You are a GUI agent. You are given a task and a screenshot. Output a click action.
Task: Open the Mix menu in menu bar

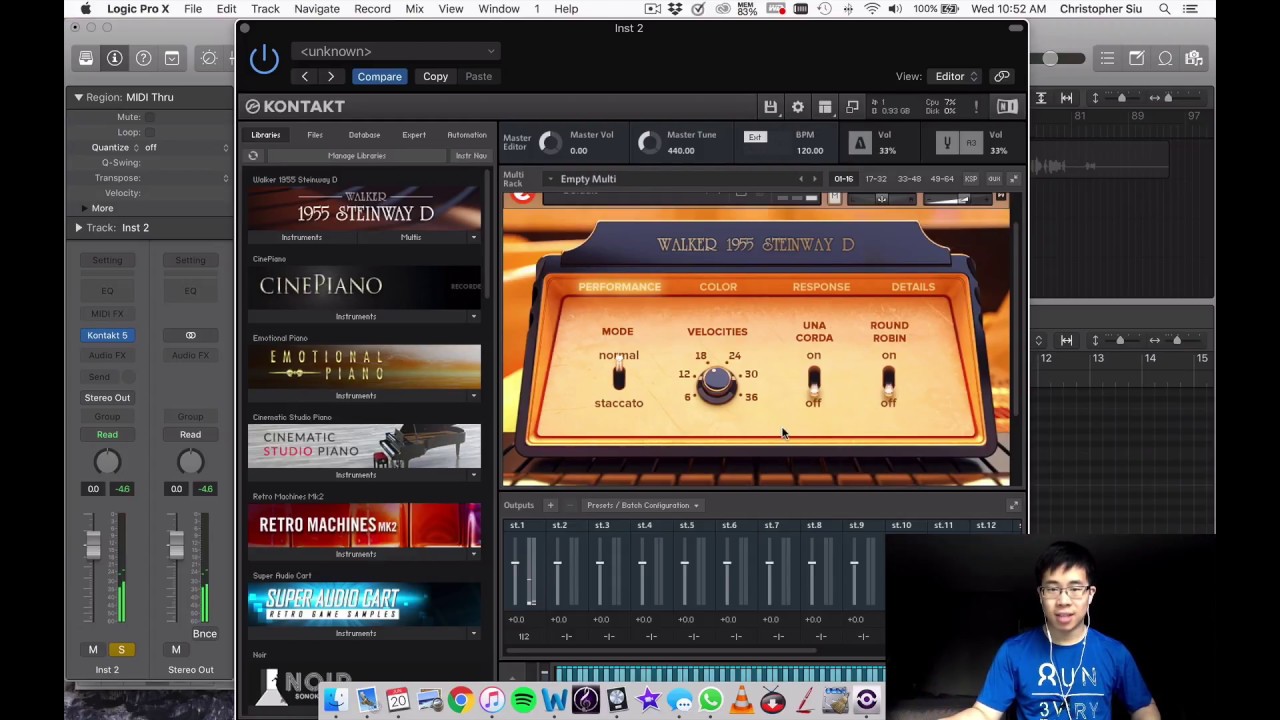point(414,9)
